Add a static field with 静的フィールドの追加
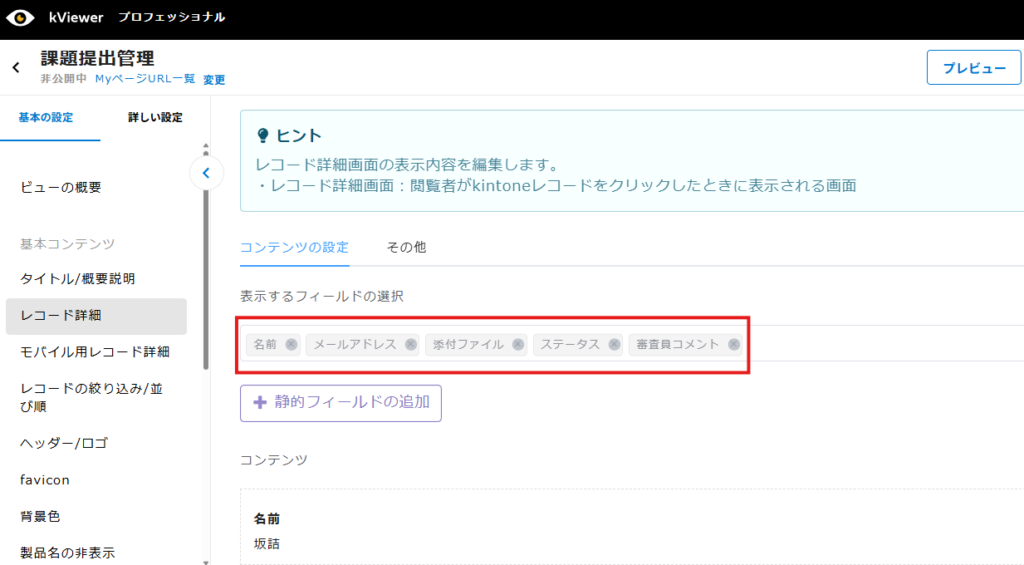This screenshot has width=1024, height=565. click(x=340, y=402)
